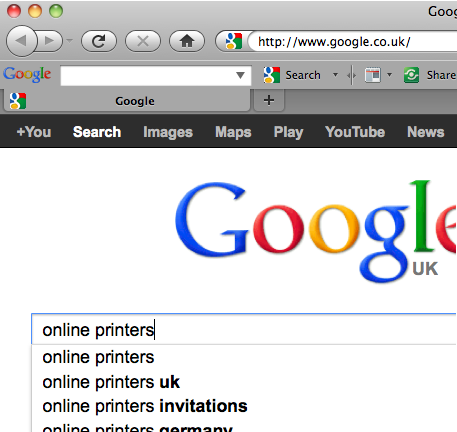Image resolution: width=457 pixels, height=432 pixels.
Task: Click the green Share icon in toolbar
Action: [x=411, y=75]
